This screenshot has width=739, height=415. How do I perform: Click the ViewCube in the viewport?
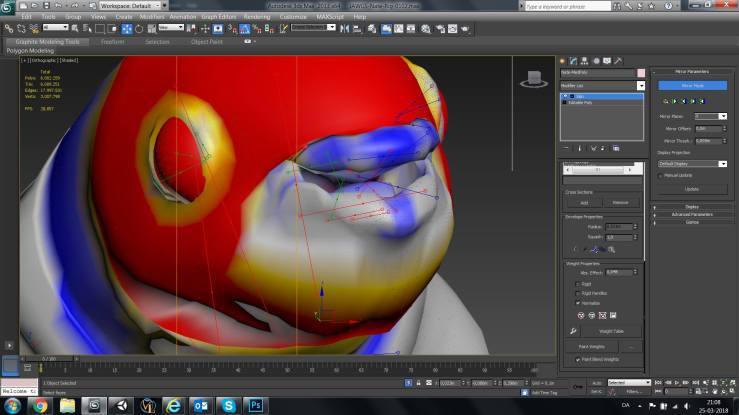(534, 79)
